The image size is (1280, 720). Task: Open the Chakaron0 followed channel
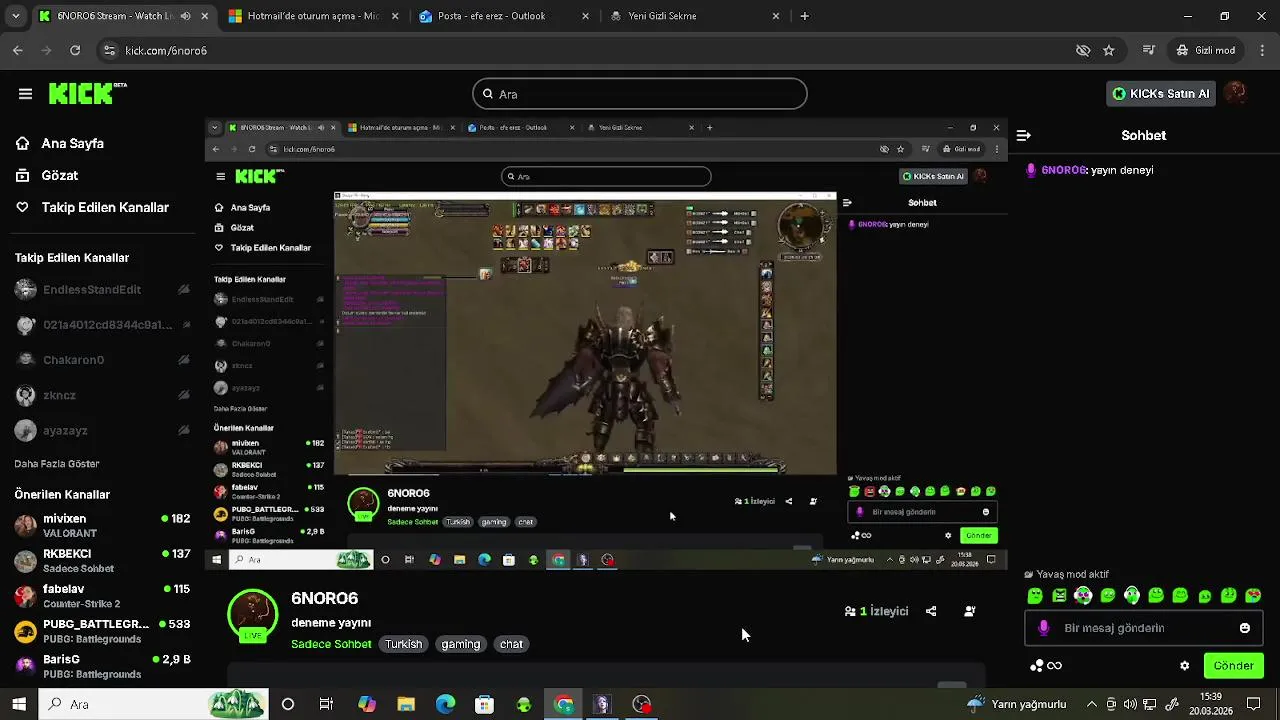(x=103, y=360)
